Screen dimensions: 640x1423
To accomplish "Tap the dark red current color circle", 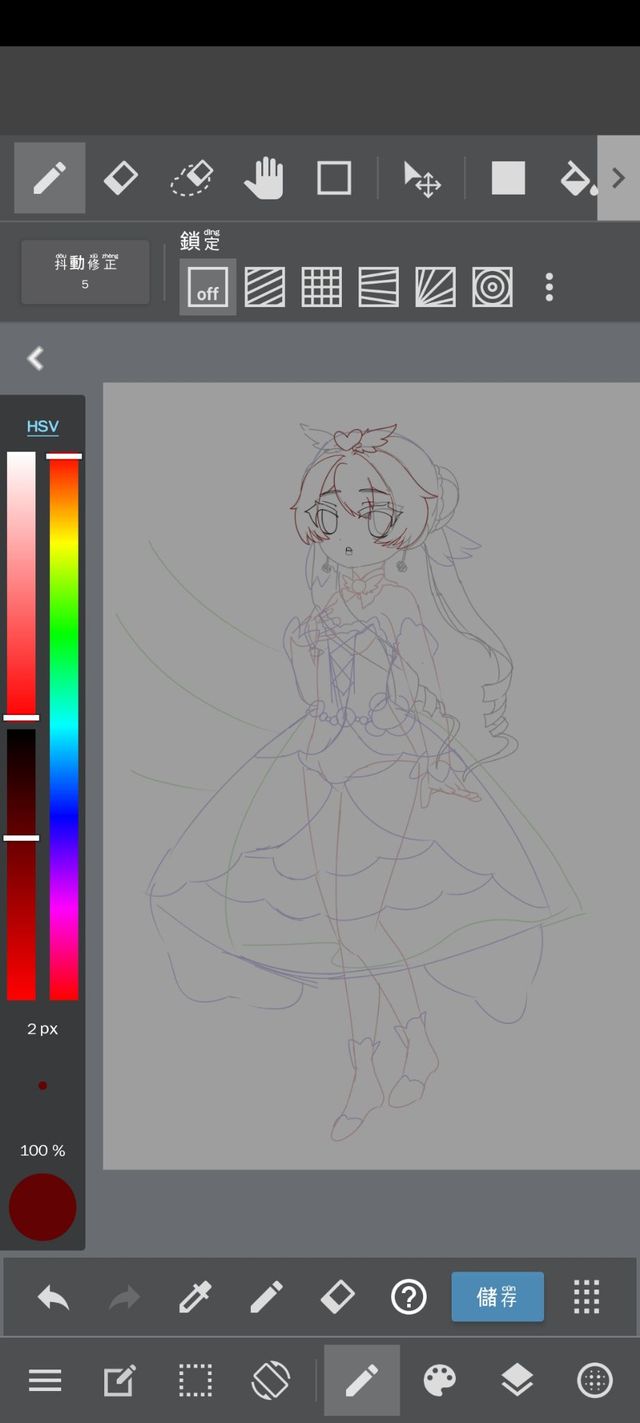I will [43, 1207].
